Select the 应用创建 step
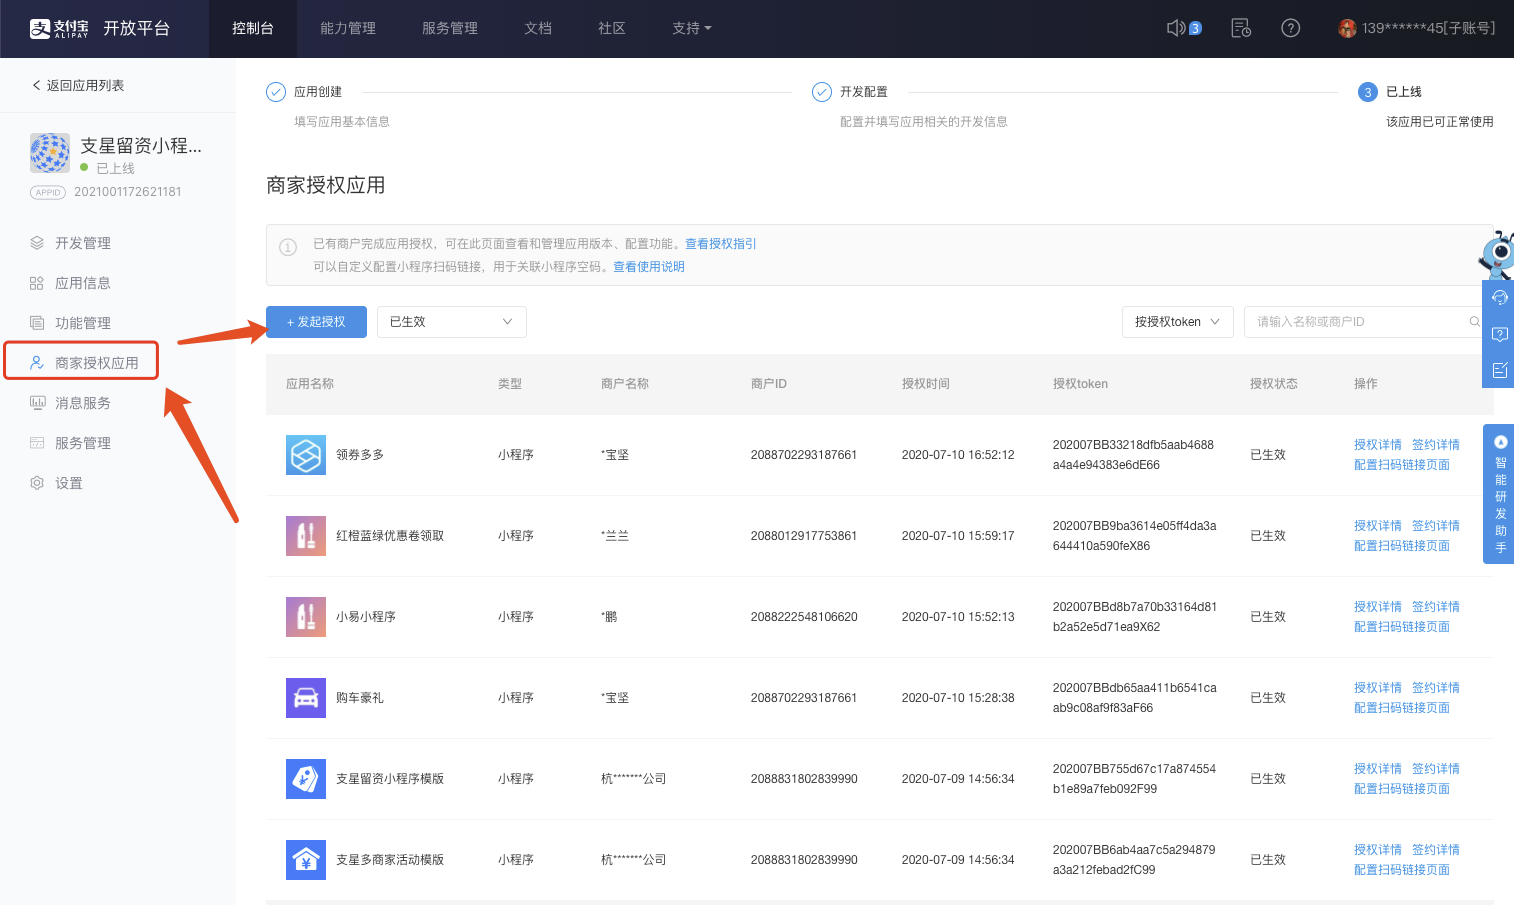1514x905 pixels. [305, 92]
